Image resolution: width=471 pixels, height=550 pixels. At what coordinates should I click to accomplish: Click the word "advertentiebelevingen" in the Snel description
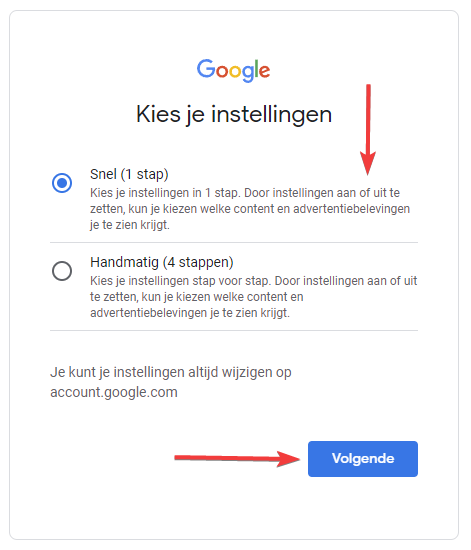click(x=351, y=209)
